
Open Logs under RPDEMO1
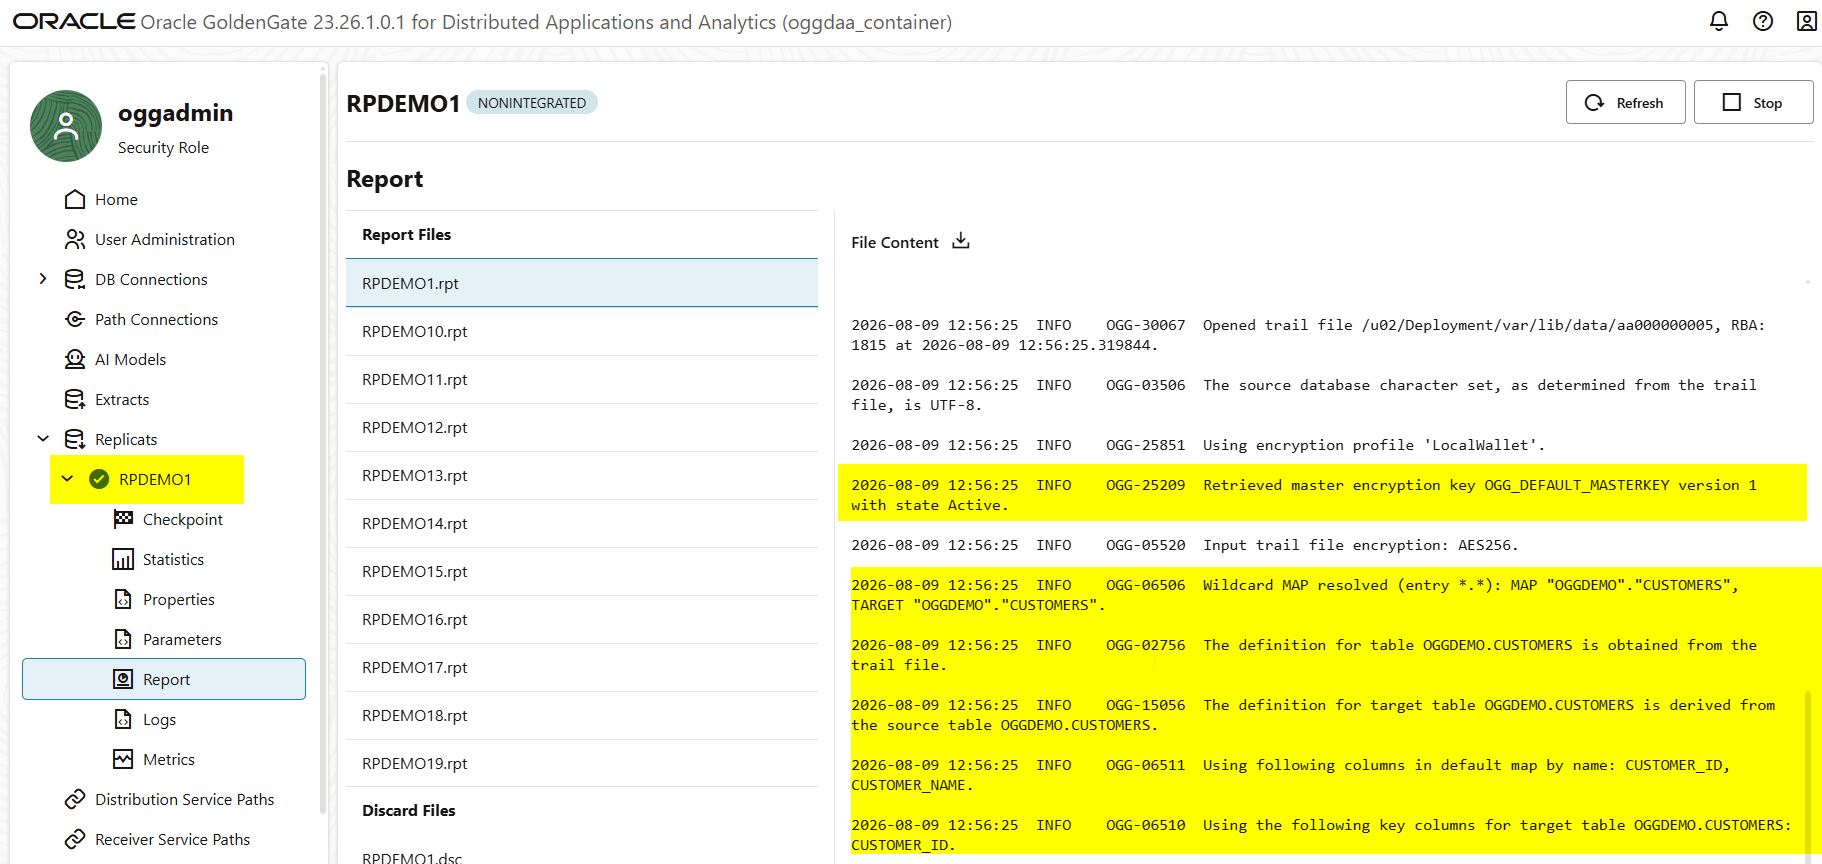point(159,719)
